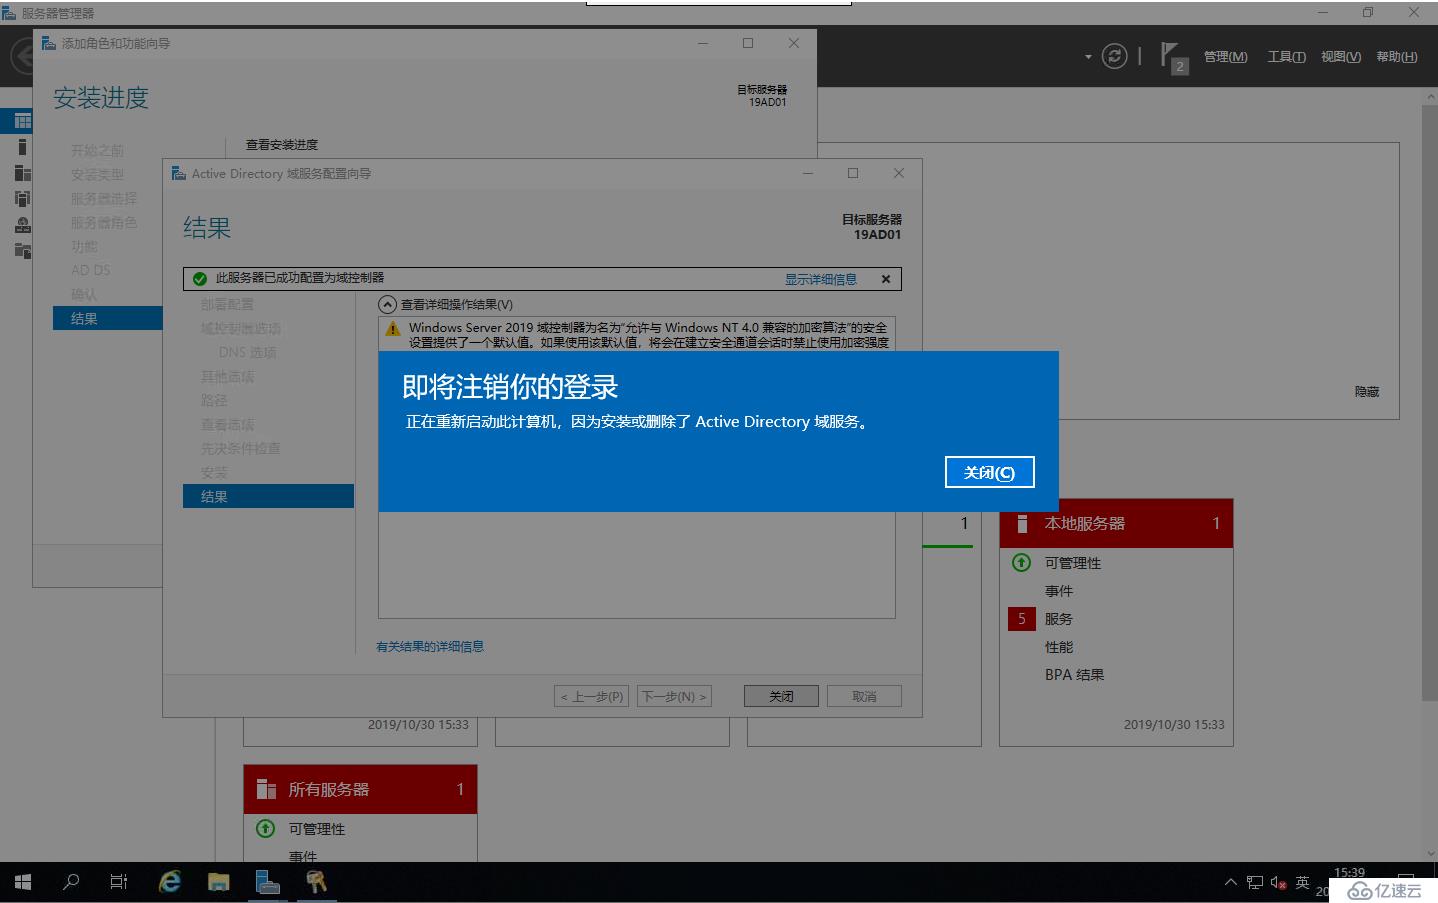Show hidden tray icons chevron
Viewport: 1438px width, 903px height.
[1231, 882]
